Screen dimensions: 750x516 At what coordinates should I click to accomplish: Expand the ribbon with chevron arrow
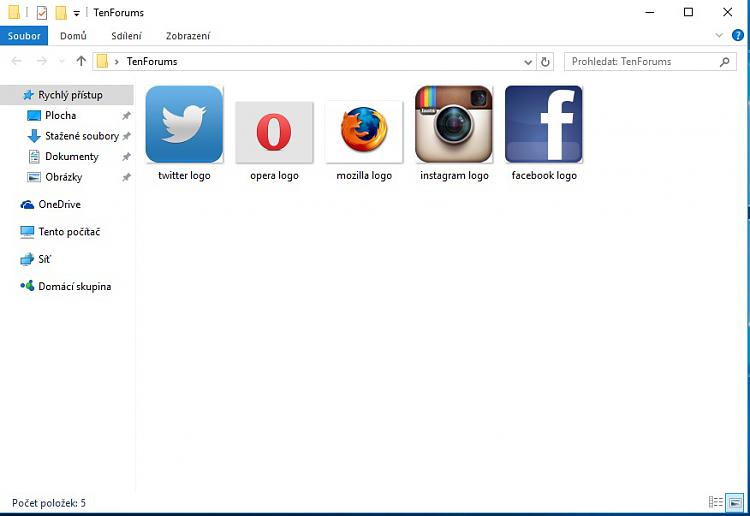click(719, 35)
